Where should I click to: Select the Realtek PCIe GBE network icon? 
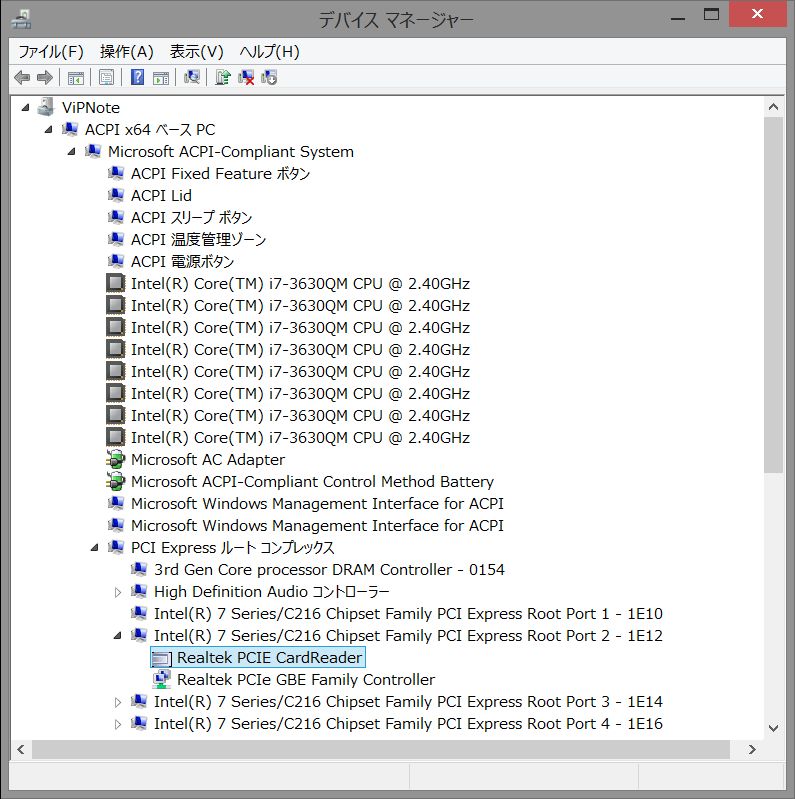coord(162,679)
